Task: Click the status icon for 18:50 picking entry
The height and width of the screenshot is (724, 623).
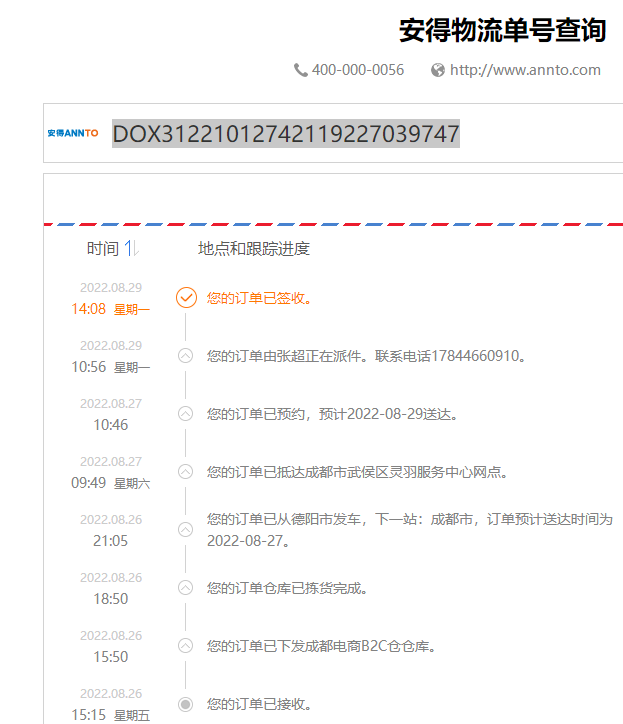Action: (x=186, y=588)
